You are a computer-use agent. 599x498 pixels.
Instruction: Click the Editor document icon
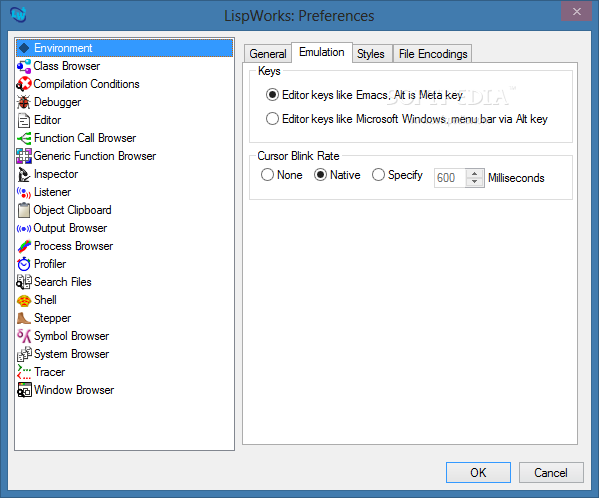tap(24, 120)
